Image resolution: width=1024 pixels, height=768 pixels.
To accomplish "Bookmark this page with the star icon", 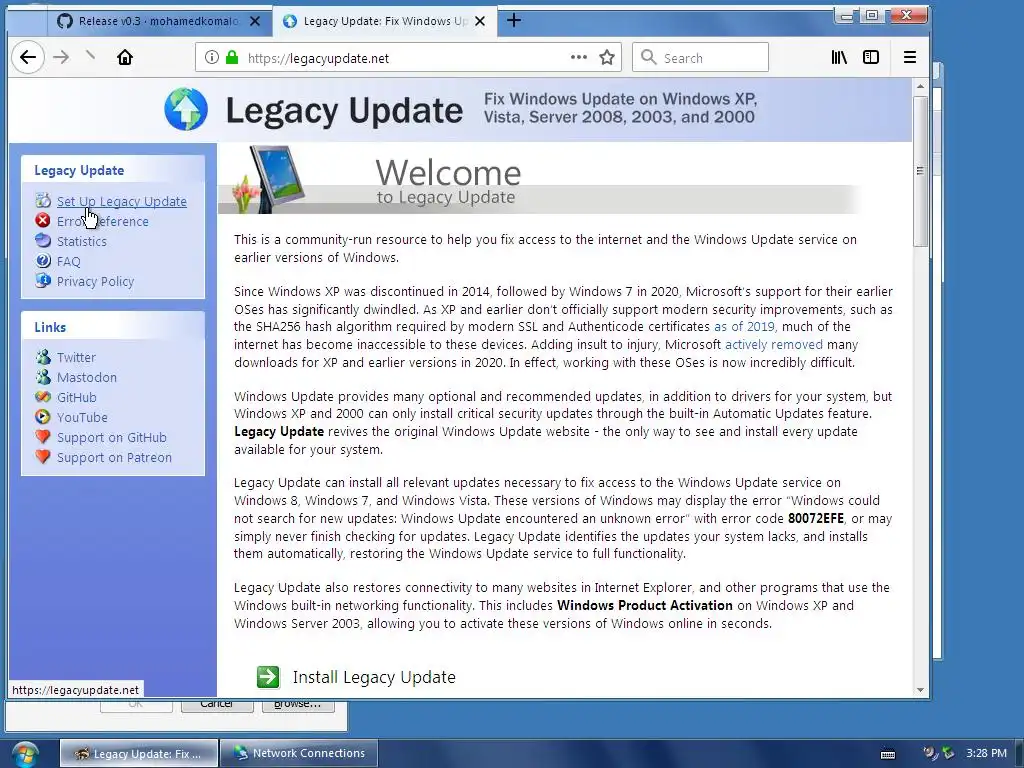I will tap(607, 57).
